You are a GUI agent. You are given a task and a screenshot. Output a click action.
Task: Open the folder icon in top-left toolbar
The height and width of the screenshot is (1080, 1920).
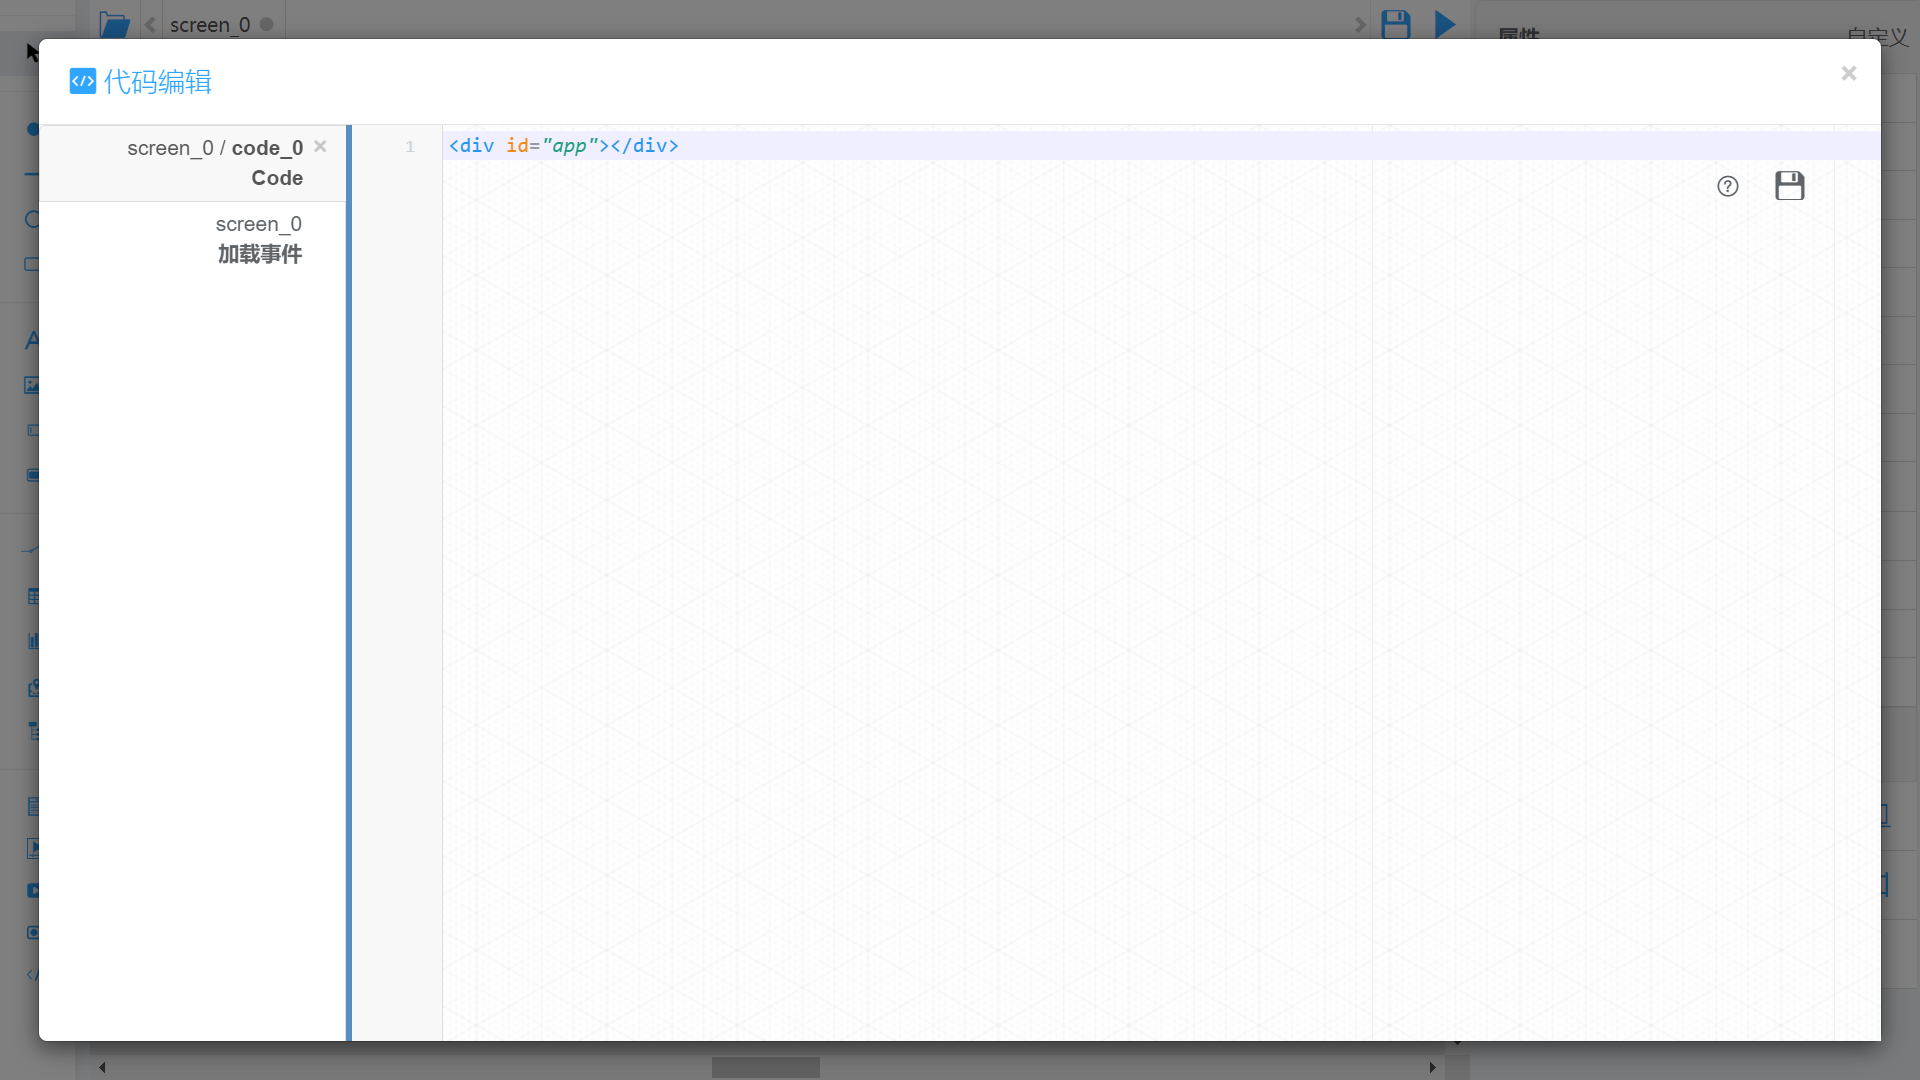pyautogui.click(x=114, y=24)
